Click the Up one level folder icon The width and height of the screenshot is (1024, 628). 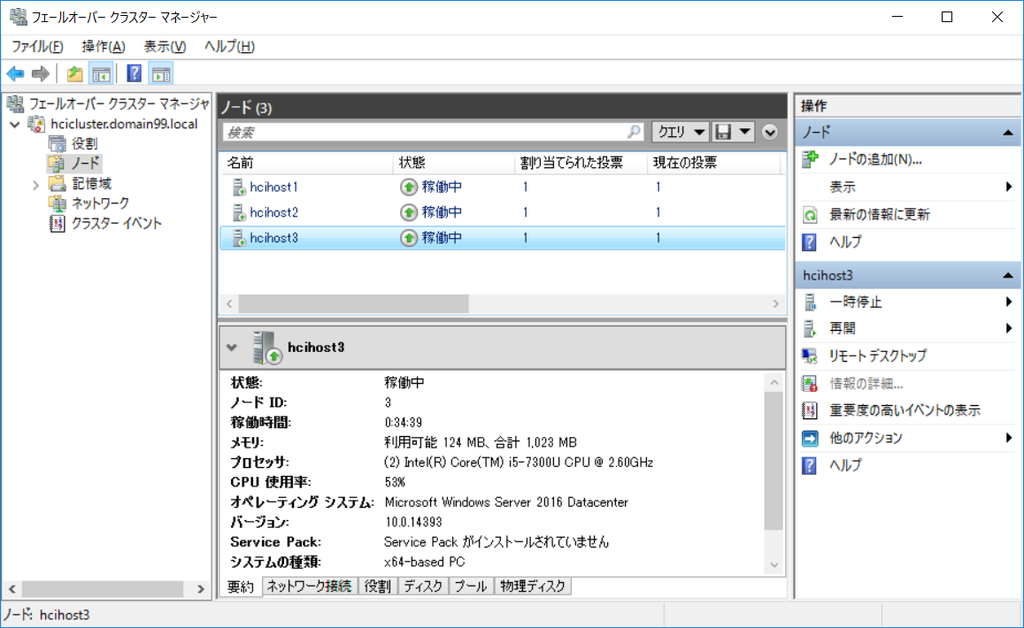point(74,74)
